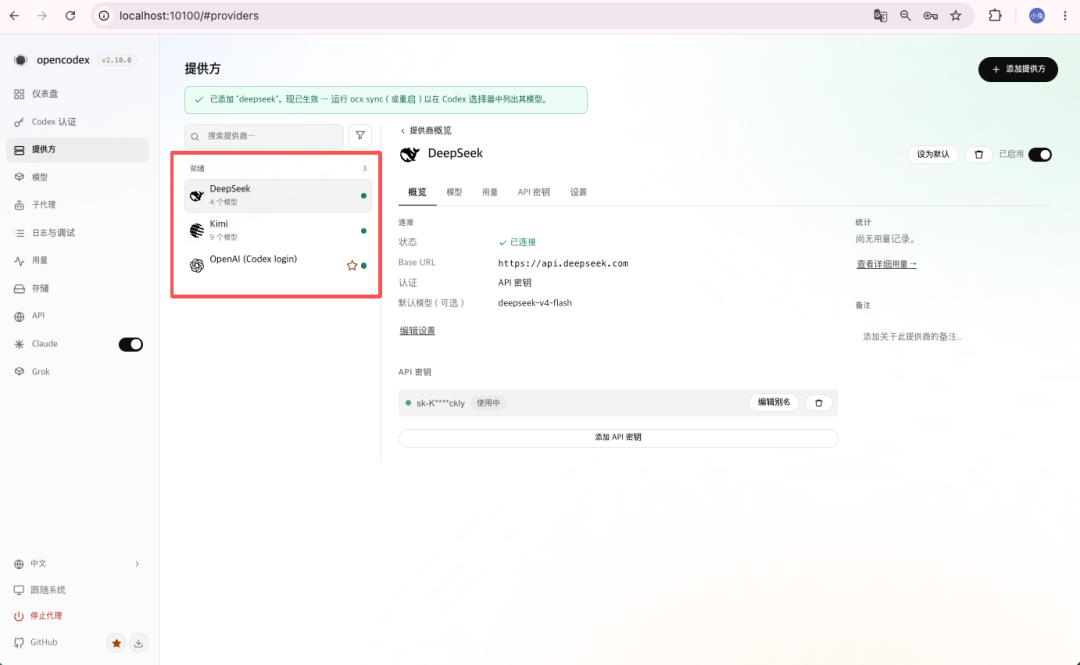Open the browser three-dot menu
Image resolution: width=1080 pixels, height=665 pixels.
click(x=1065, y=15)
